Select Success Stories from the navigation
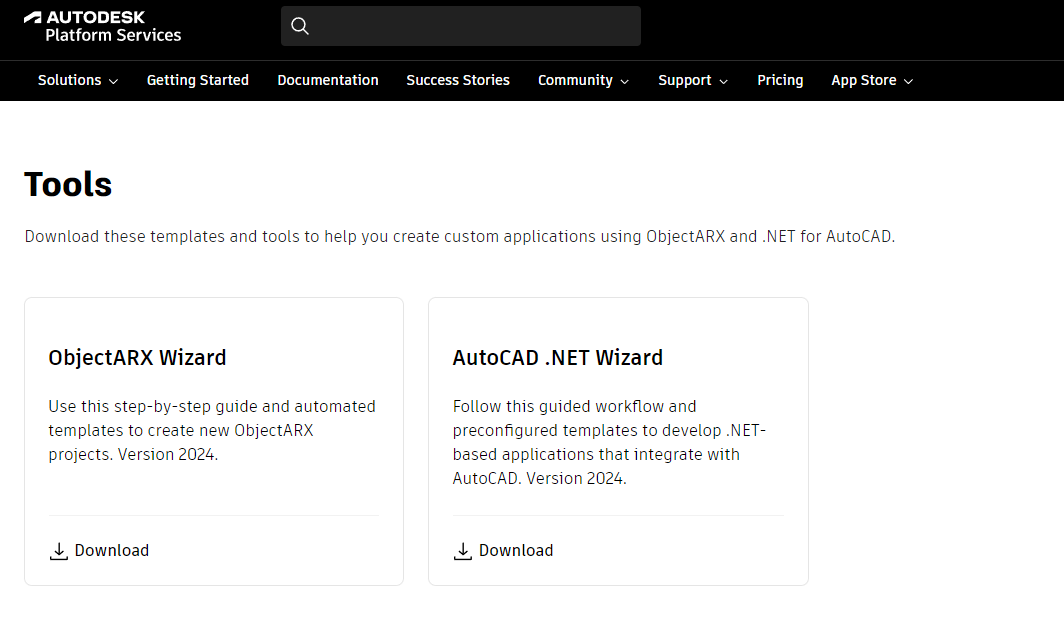This screenshot has width=1064, height=643. (458, 80)
